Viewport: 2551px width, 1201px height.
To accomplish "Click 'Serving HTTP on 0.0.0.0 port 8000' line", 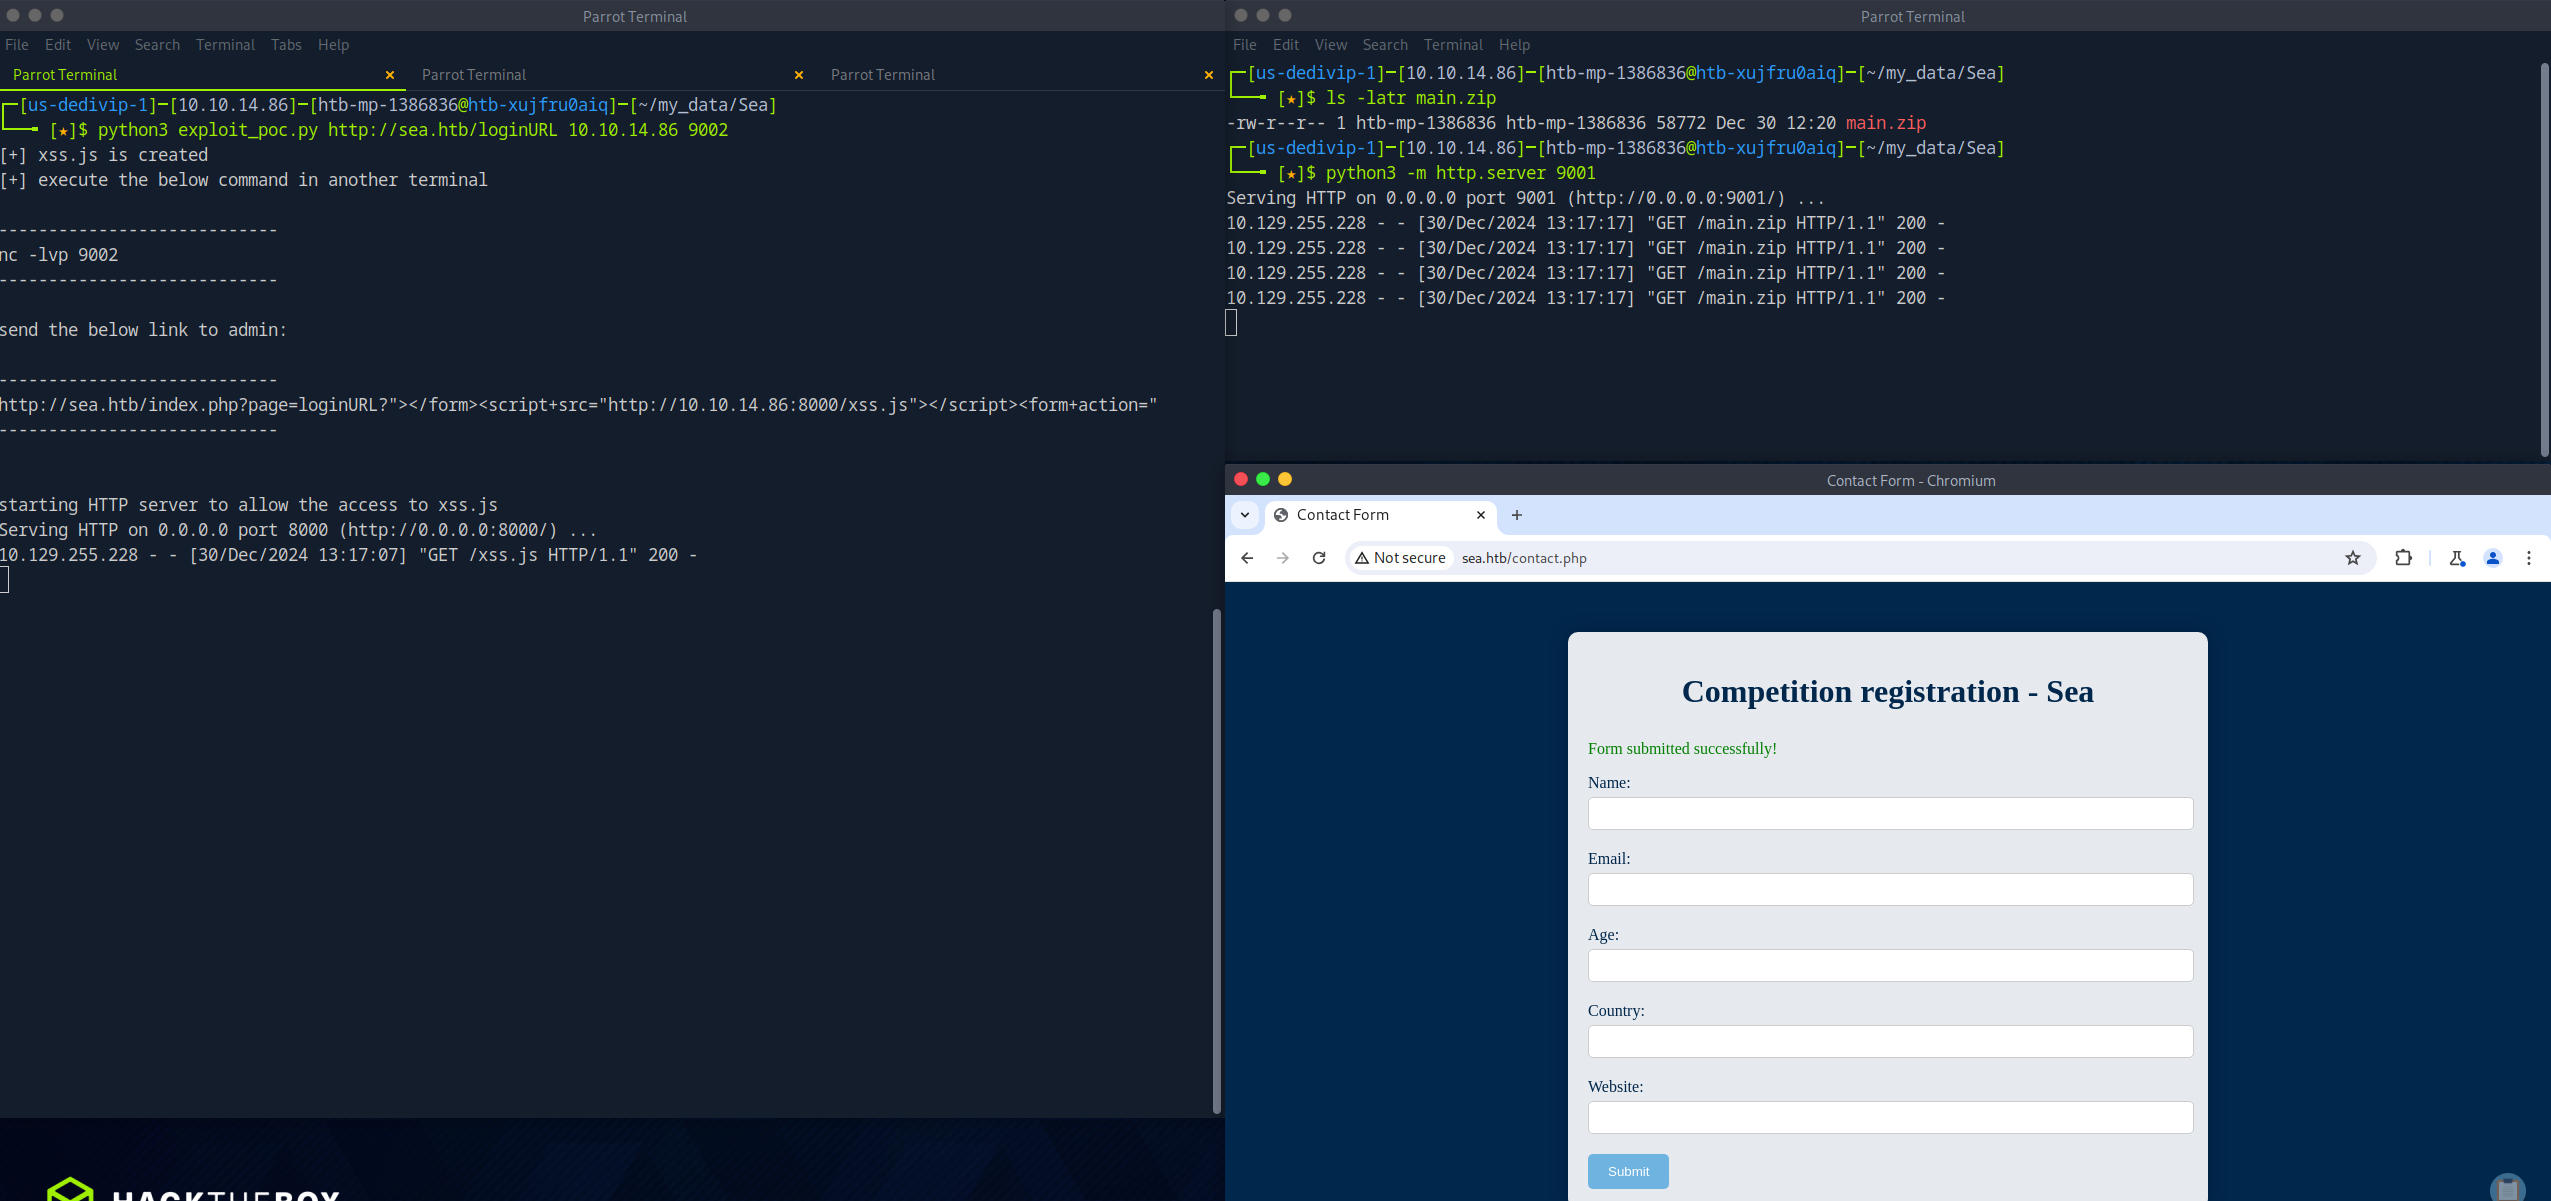I will coord(298,530).
